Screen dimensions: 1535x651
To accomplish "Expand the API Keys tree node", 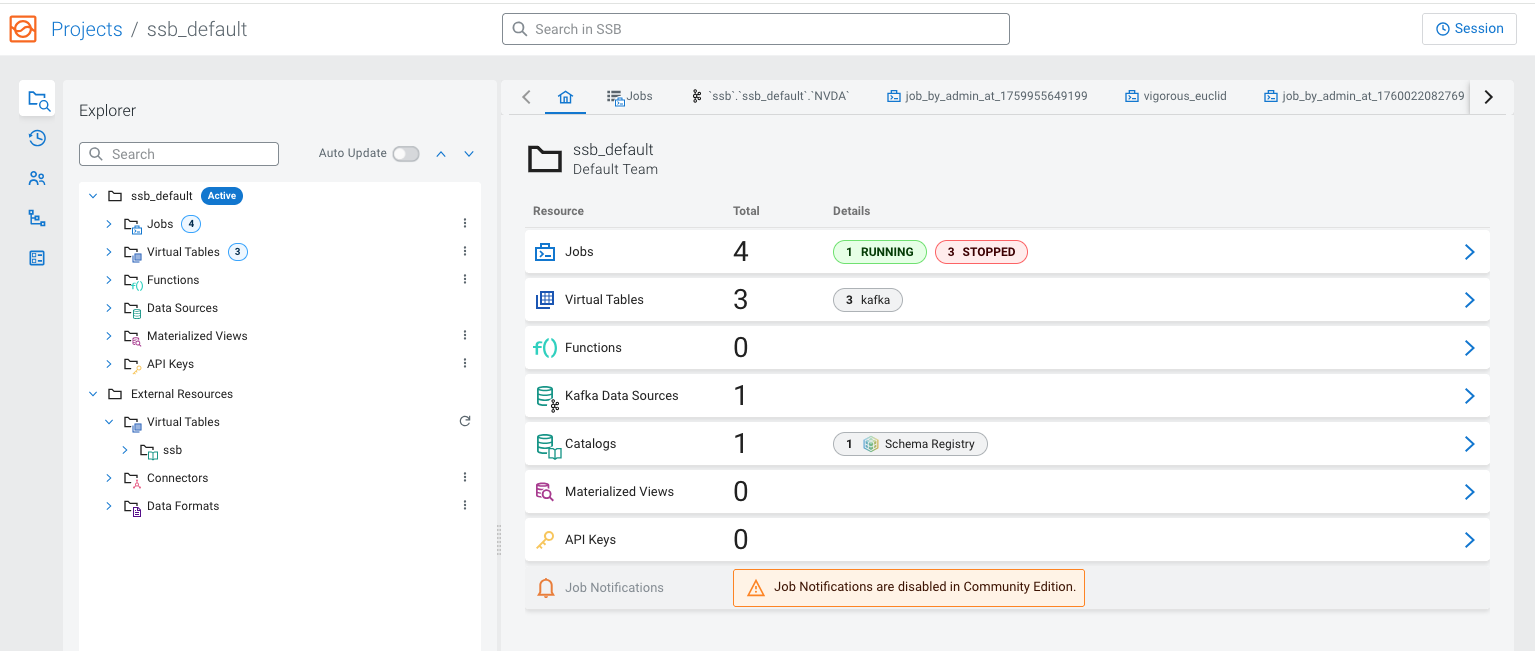I will click(109, 364).
